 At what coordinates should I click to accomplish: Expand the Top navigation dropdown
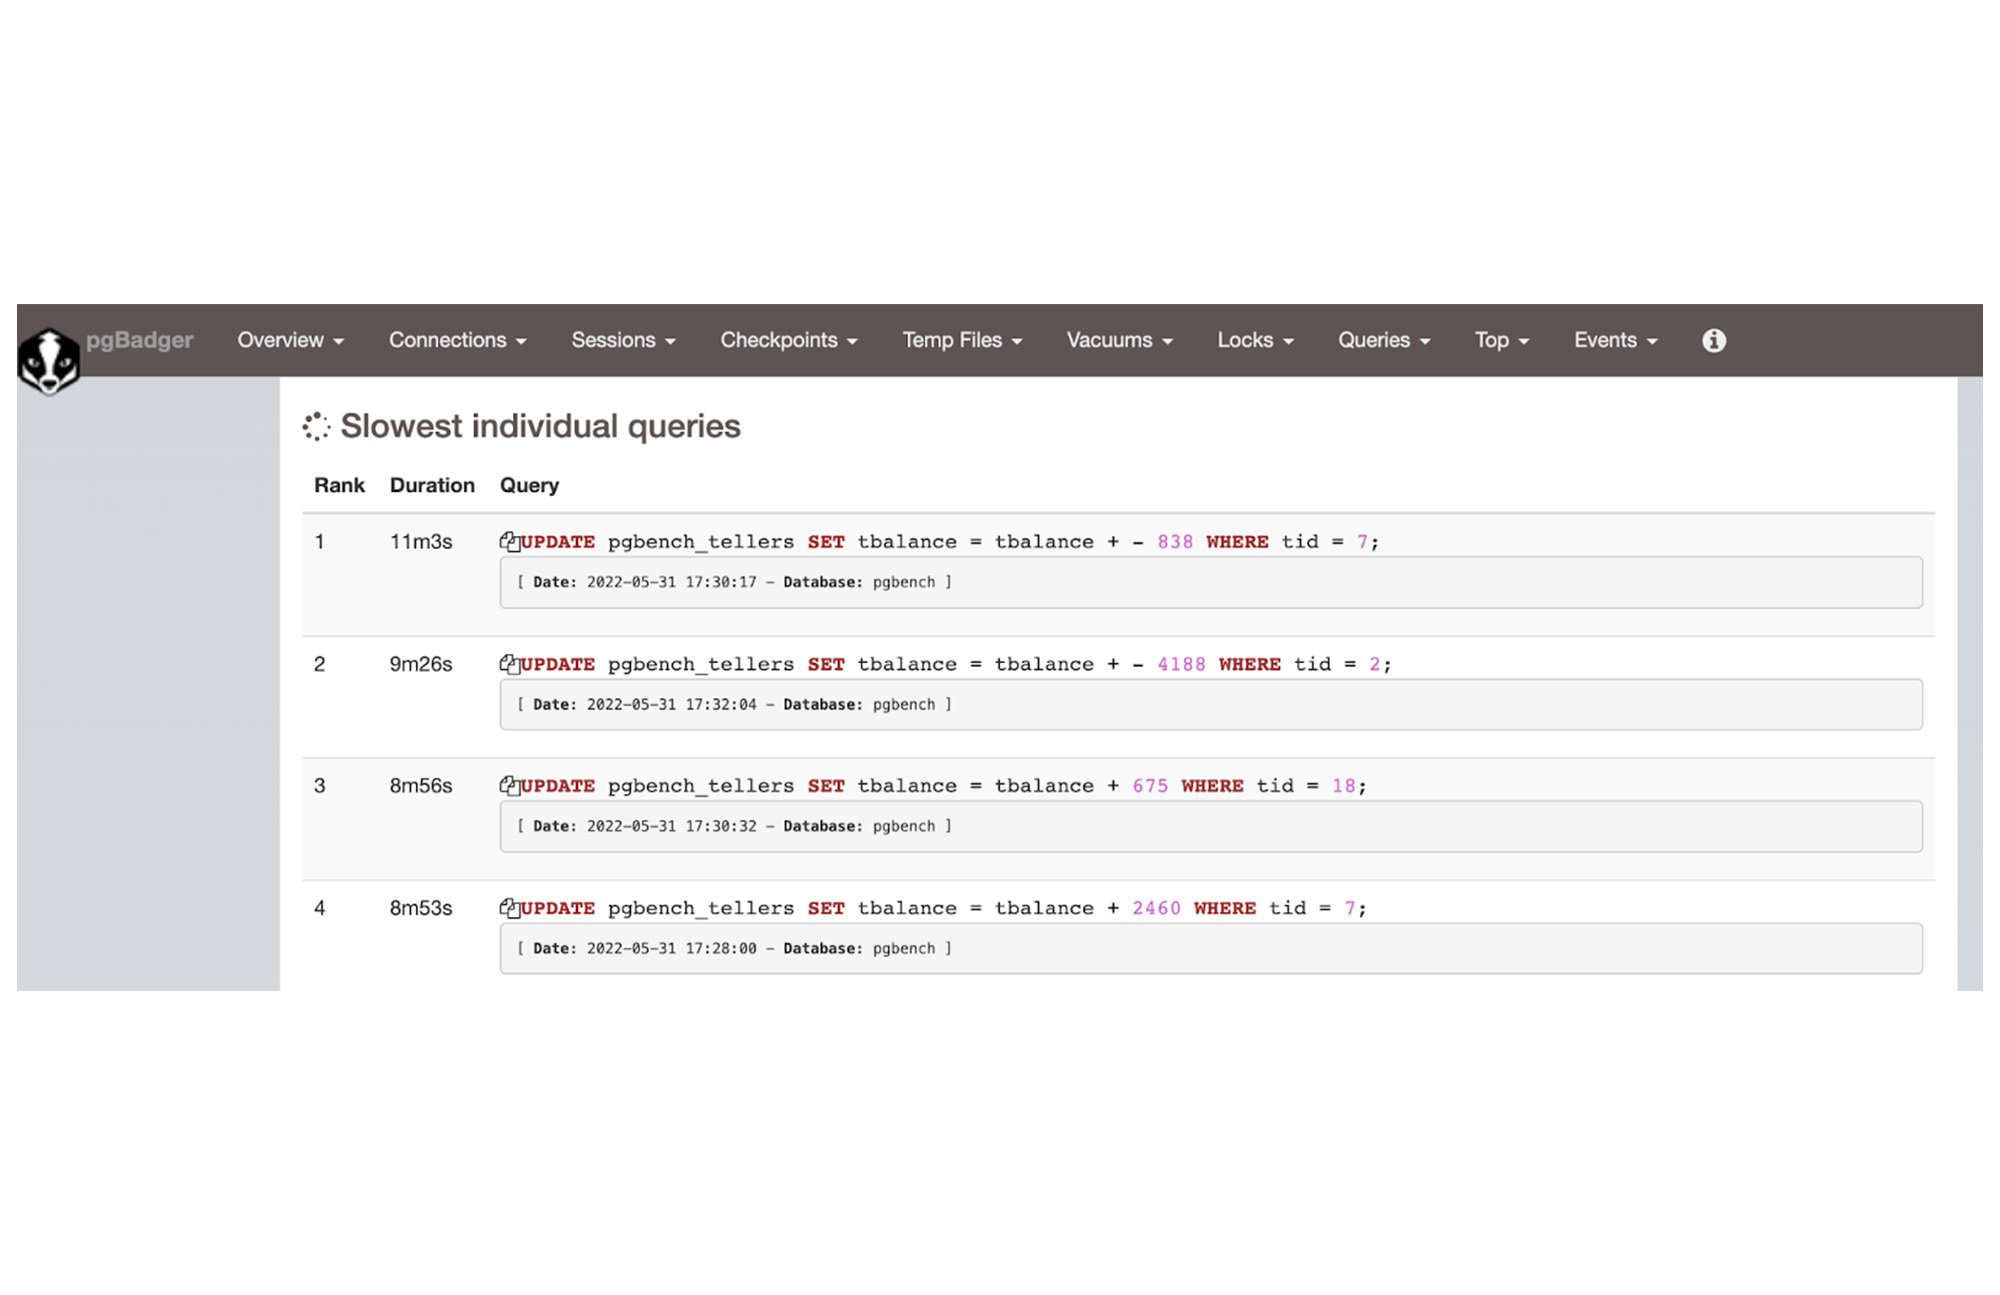coord(1500,338)
